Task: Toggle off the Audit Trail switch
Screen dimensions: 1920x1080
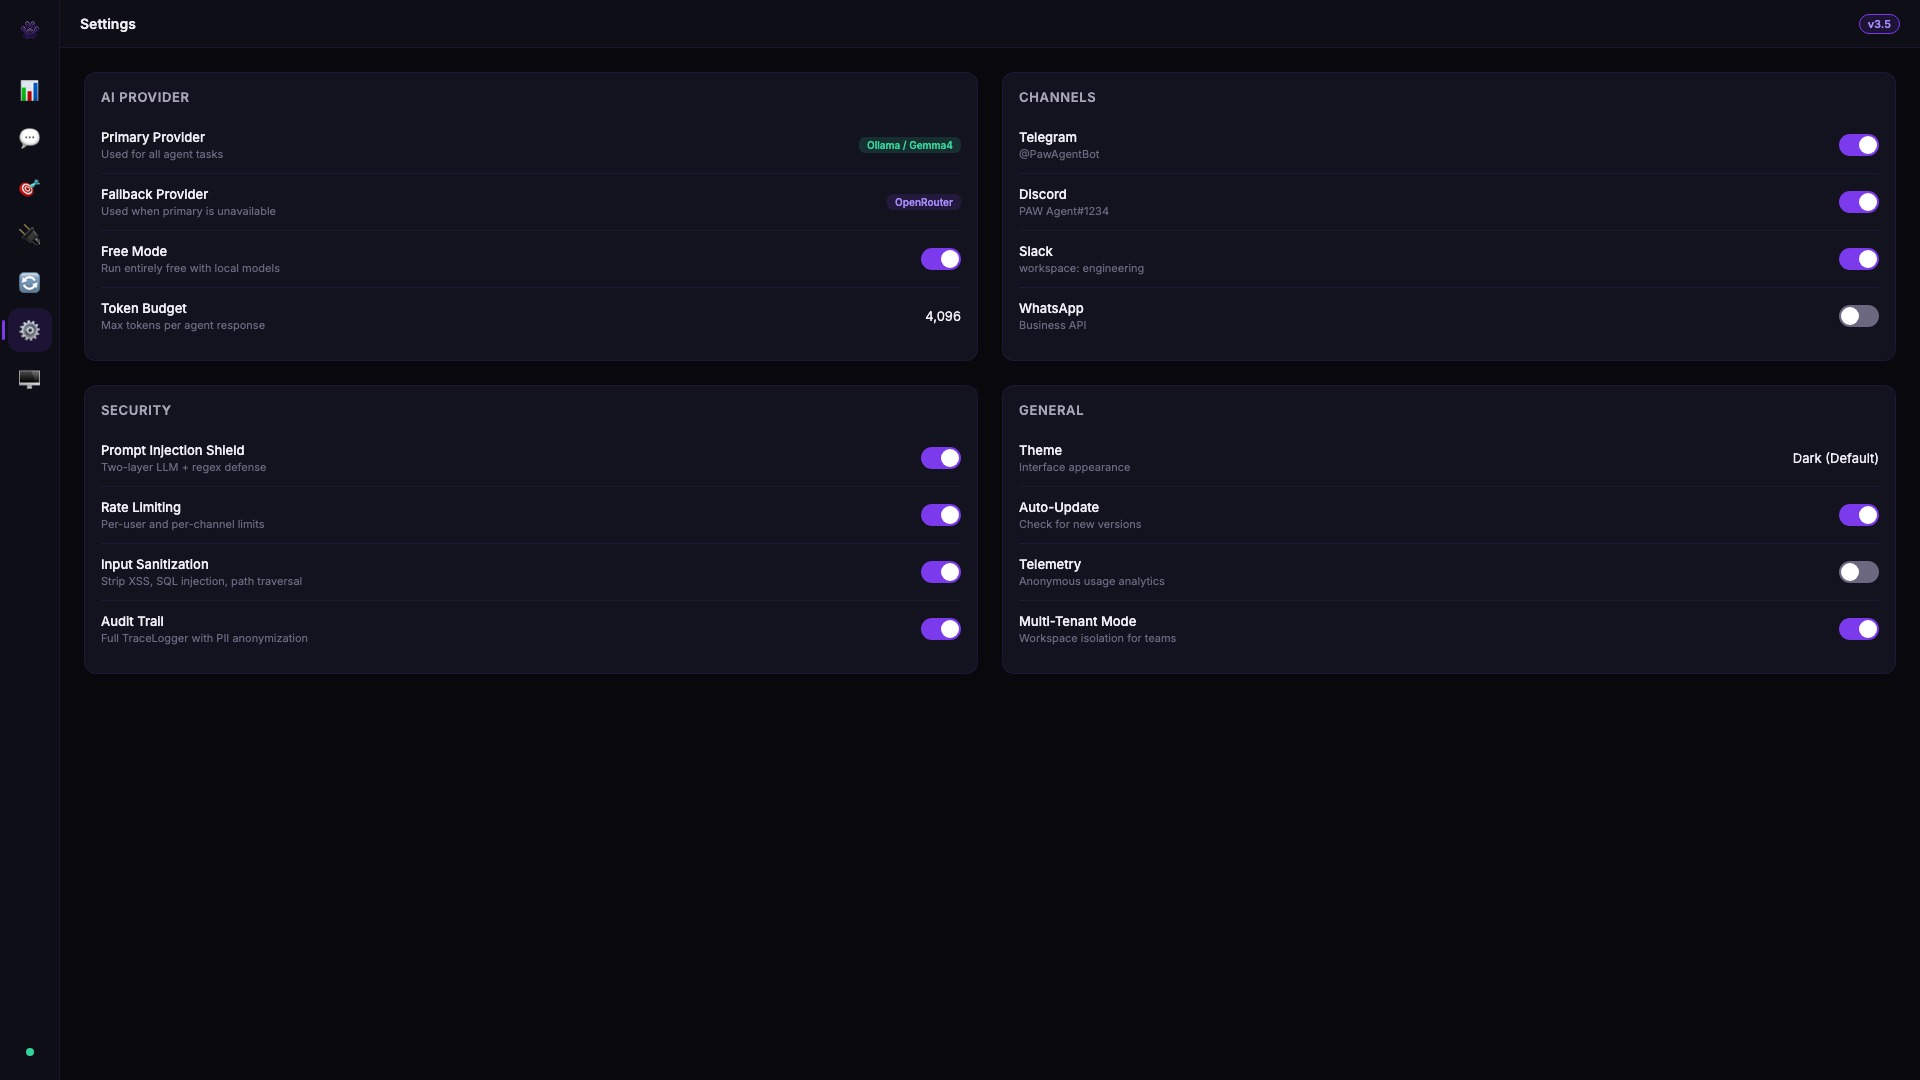Action: coord(940,629)
